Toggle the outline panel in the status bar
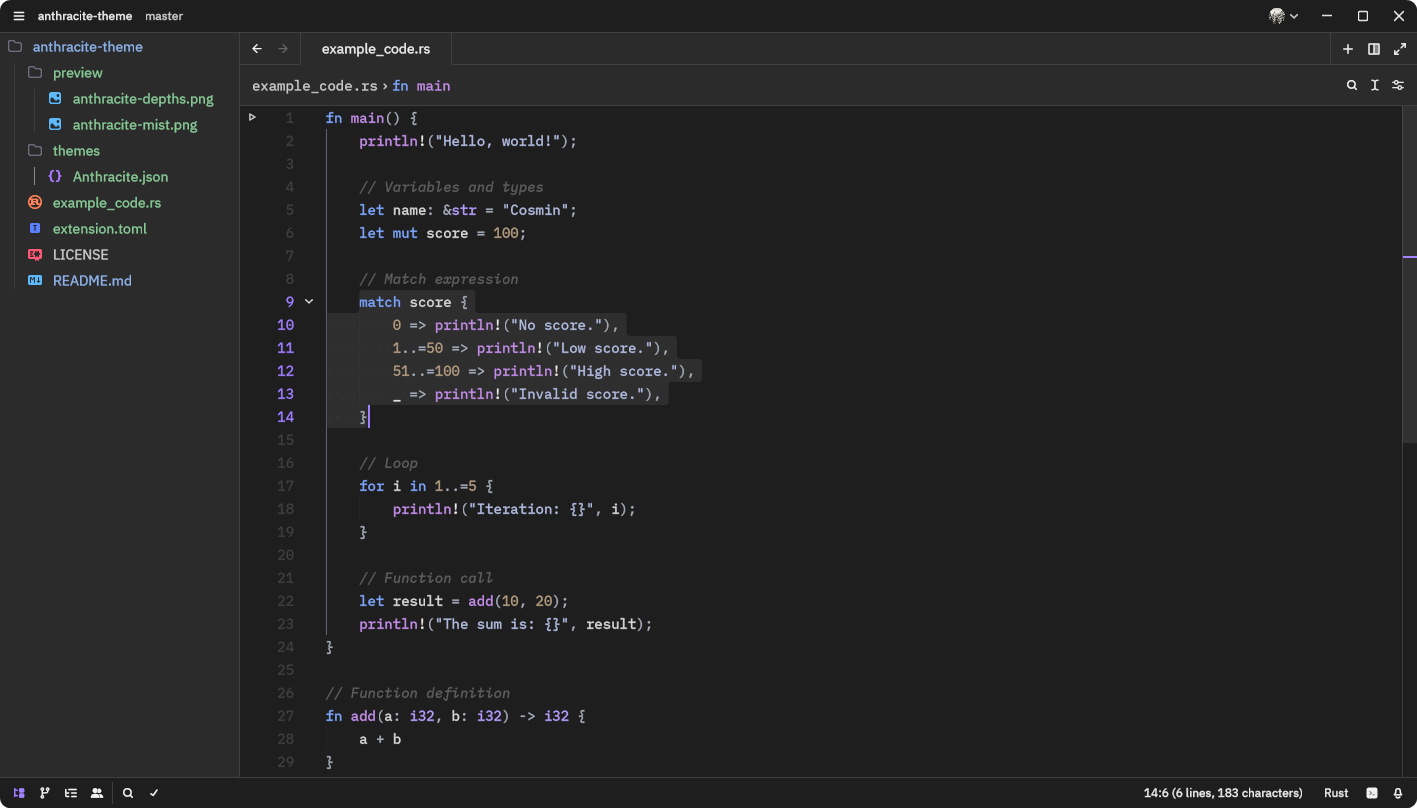1417x808 pixels. (x=71, y=793)
